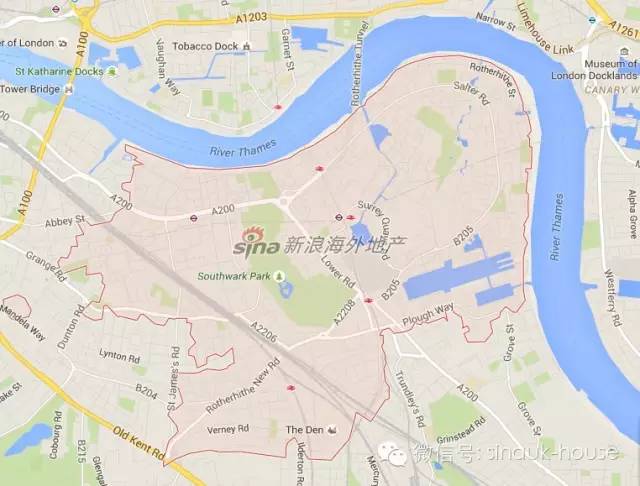Click the Underground station icon beside A200 label

pos(193,218)
